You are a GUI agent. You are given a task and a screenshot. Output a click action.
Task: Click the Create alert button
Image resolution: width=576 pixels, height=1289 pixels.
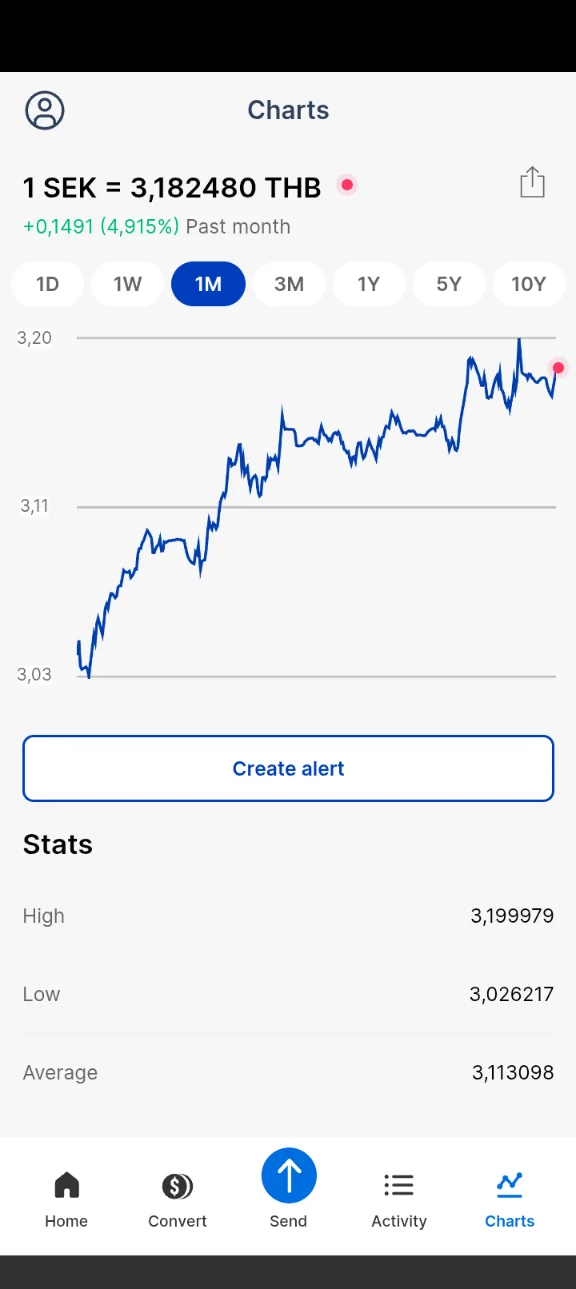pos(288,768)
